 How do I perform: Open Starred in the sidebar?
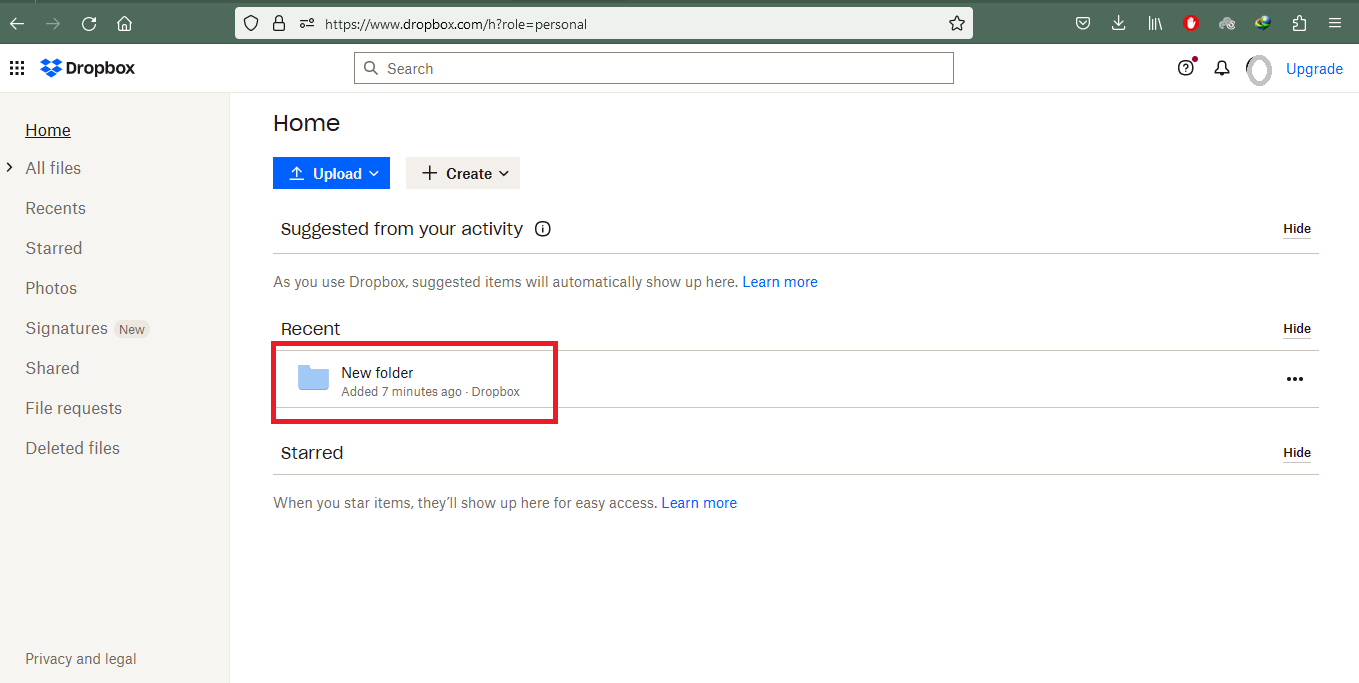click(x=54, y=248)
